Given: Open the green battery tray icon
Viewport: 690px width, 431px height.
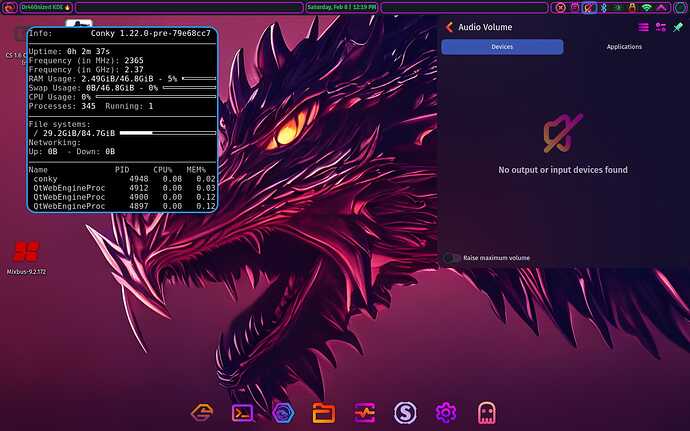Looking at the screenshot, I should click(618, 7).
